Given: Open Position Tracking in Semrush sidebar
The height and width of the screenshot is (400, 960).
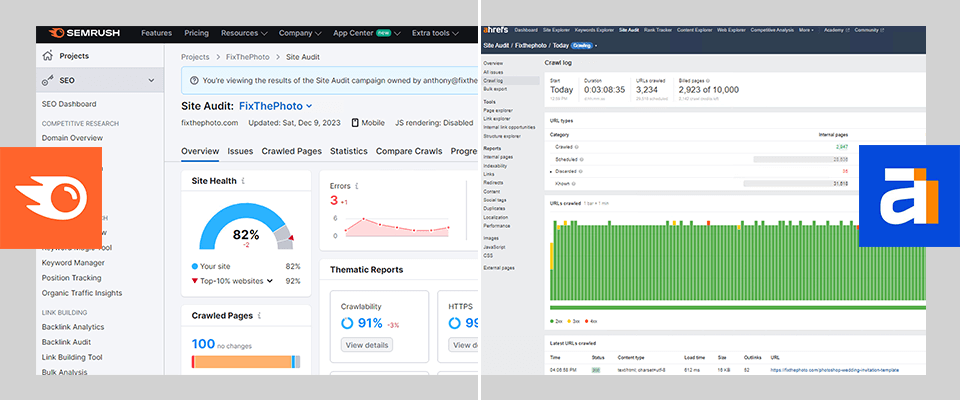Looking at the screenshot, I should click(x=72, y=278).
